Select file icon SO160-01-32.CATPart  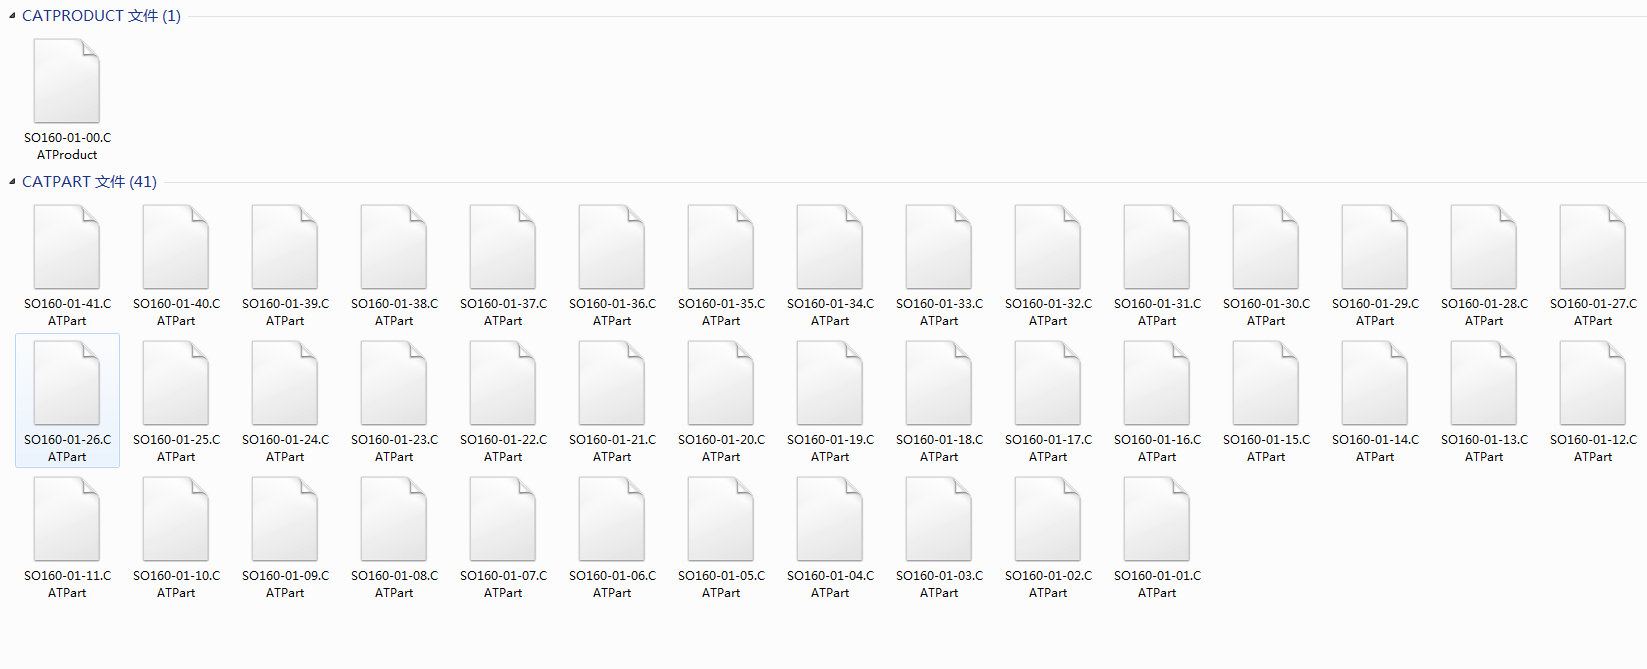click(1048, 247)
